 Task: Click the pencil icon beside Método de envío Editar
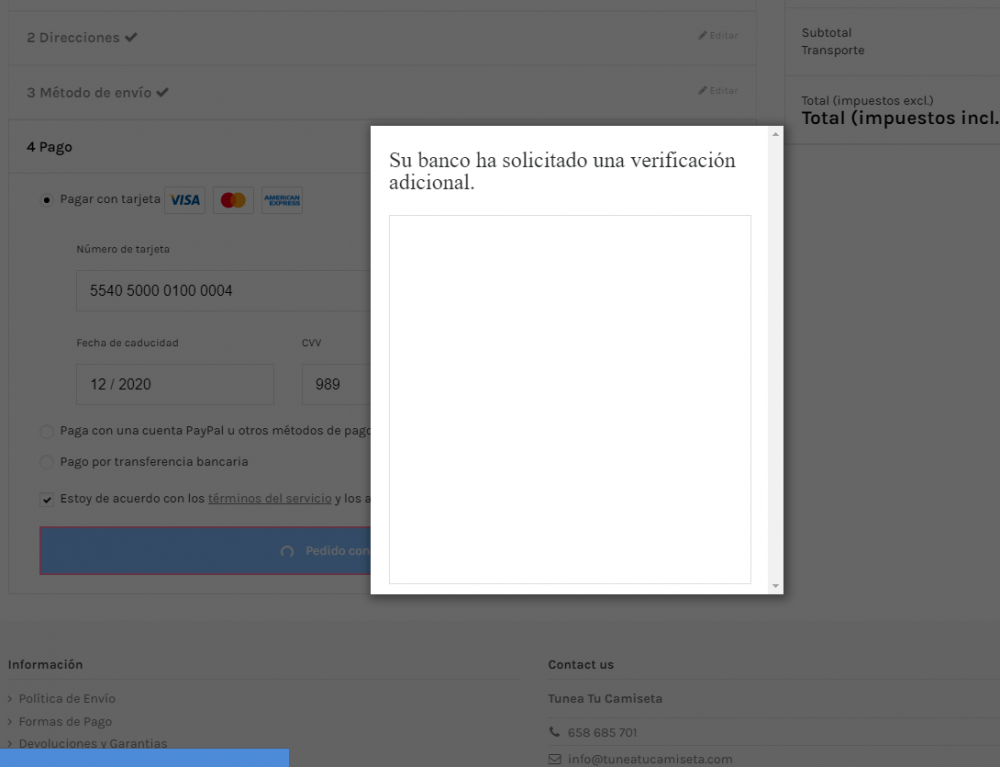(x=702, y=91)
